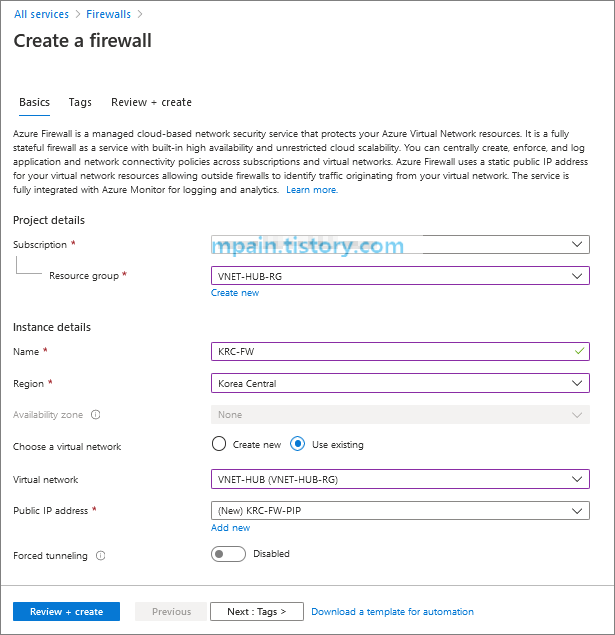Click the Forced tunneling info icon

[x=100, y=556]
